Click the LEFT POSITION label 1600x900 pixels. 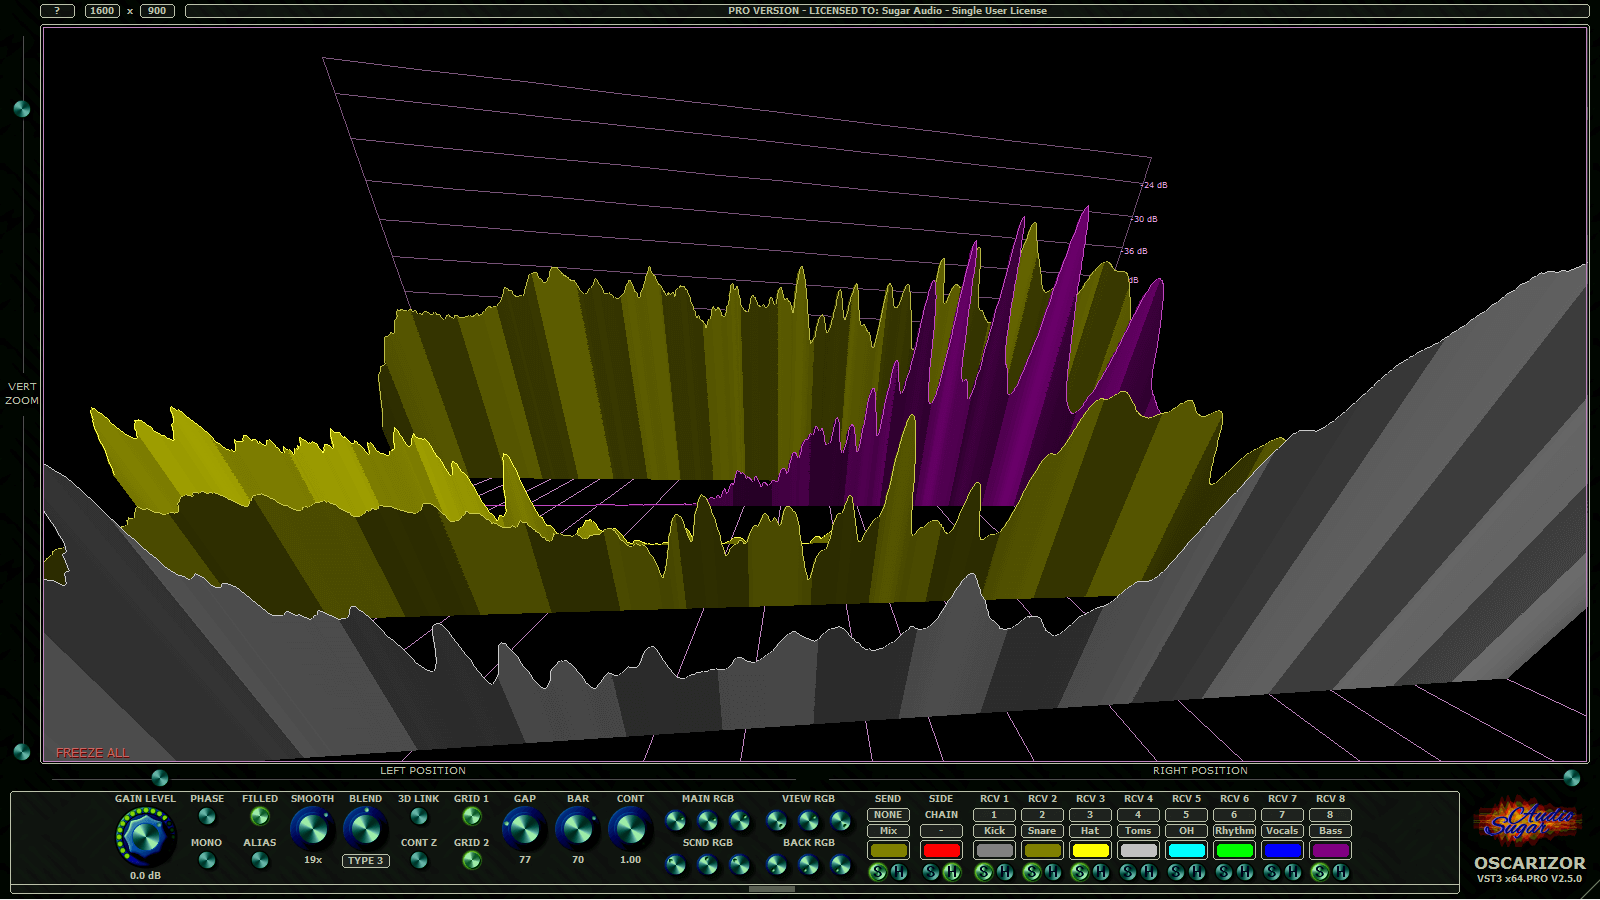click(x=422, y=770)
